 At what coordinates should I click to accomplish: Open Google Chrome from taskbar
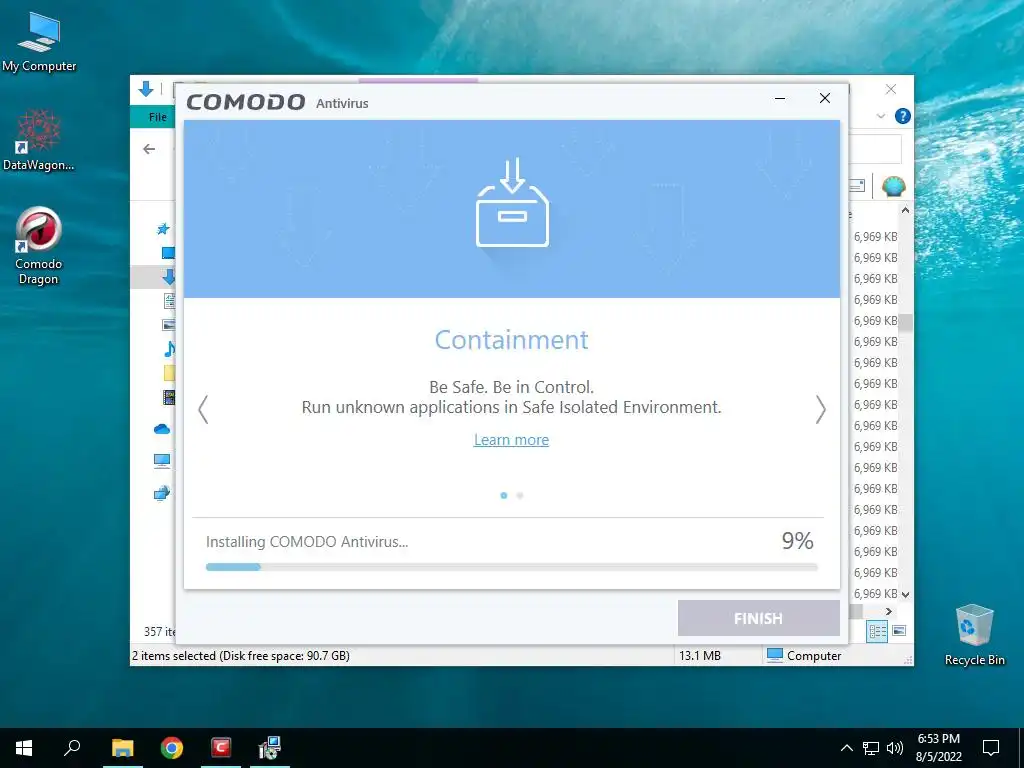click(172, 748)
